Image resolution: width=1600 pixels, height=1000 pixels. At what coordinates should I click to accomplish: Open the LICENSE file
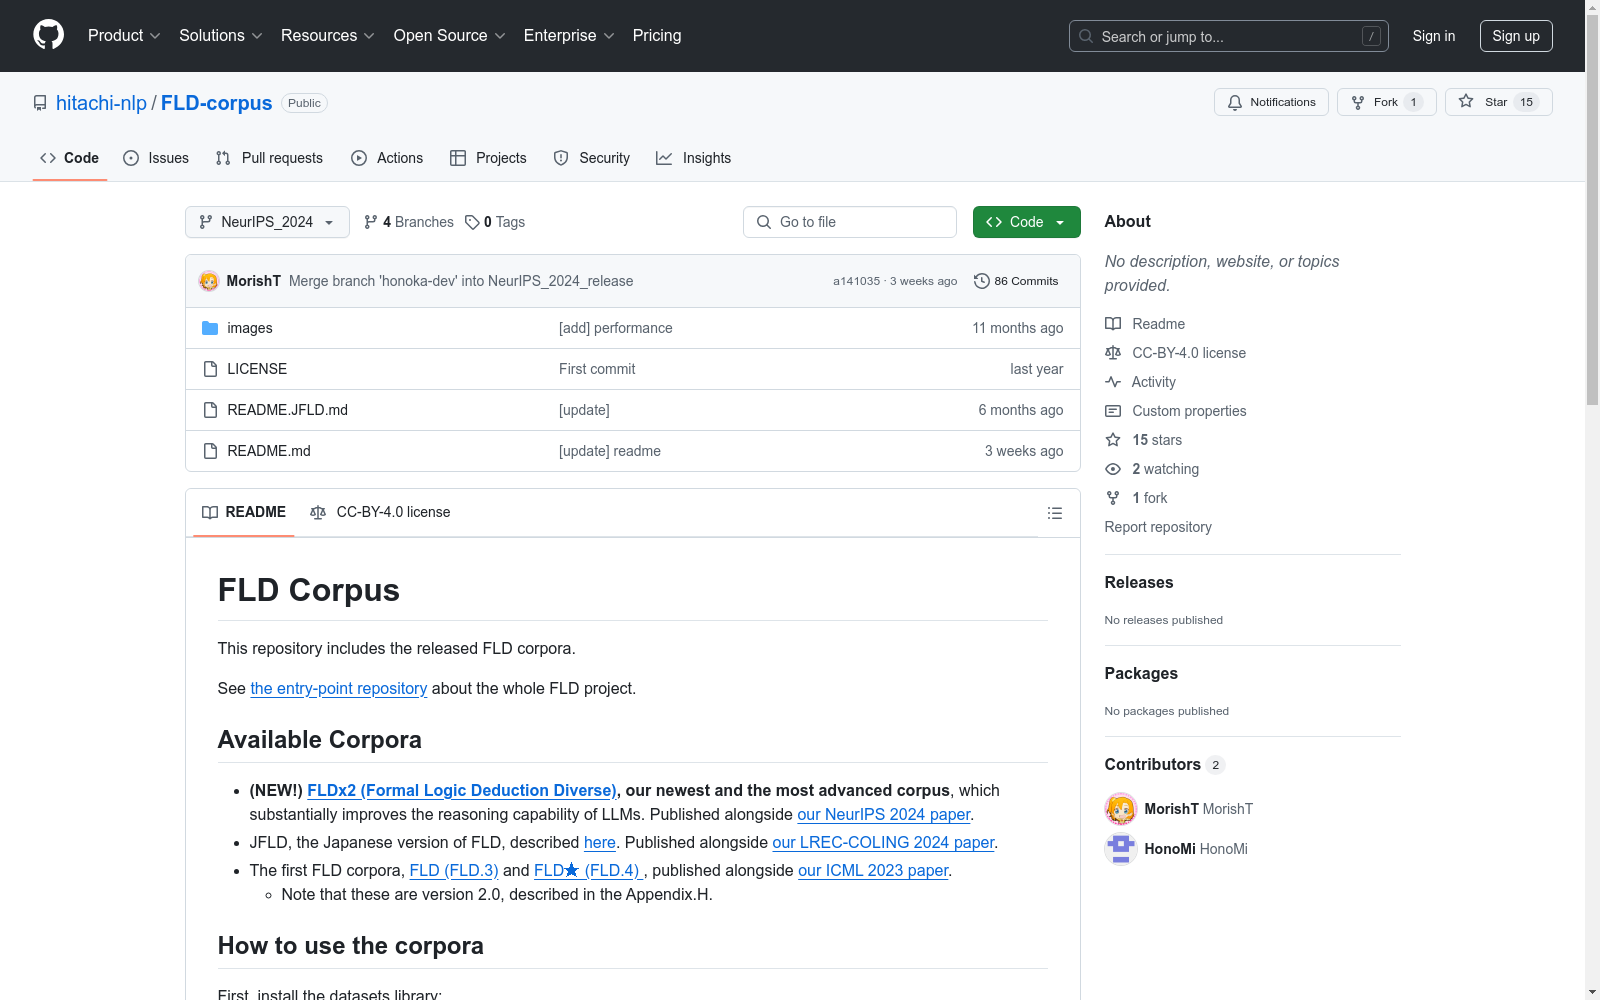[257, 369]
